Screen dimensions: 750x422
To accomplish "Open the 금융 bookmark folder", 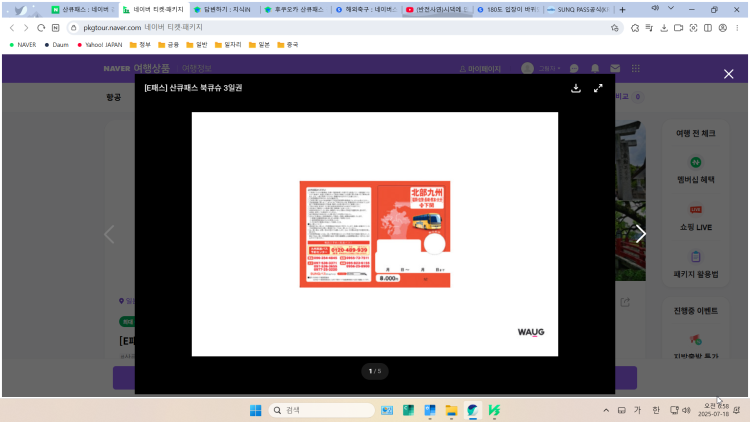I will (168, 44).
